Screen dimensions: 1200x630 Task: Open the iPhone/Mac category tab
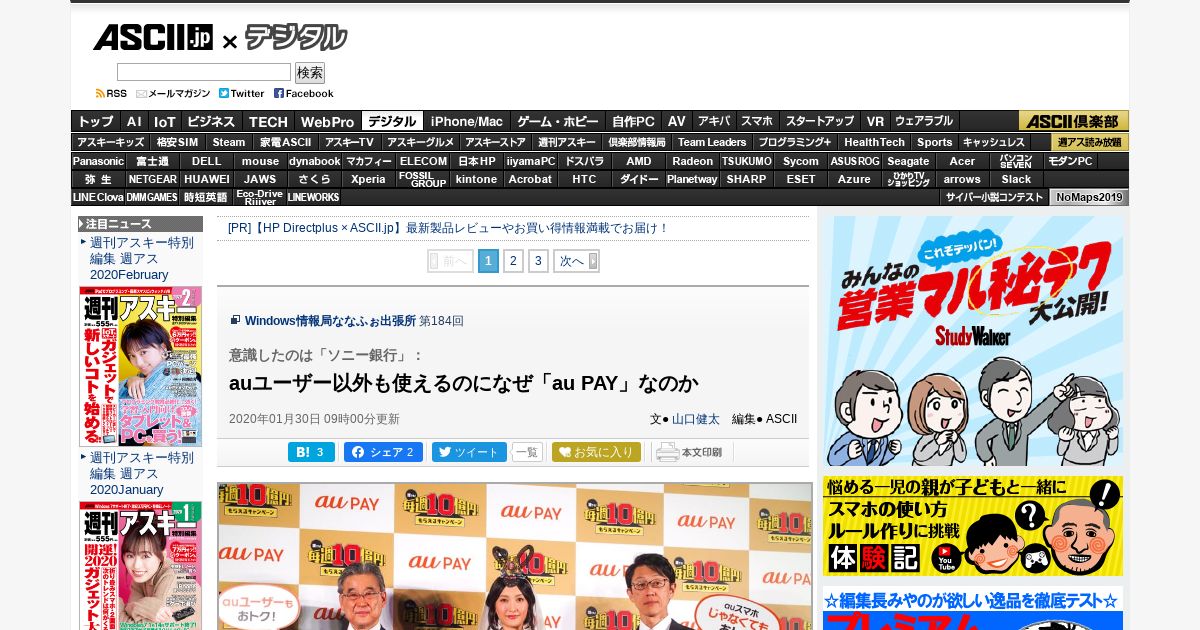click(467, 121)
